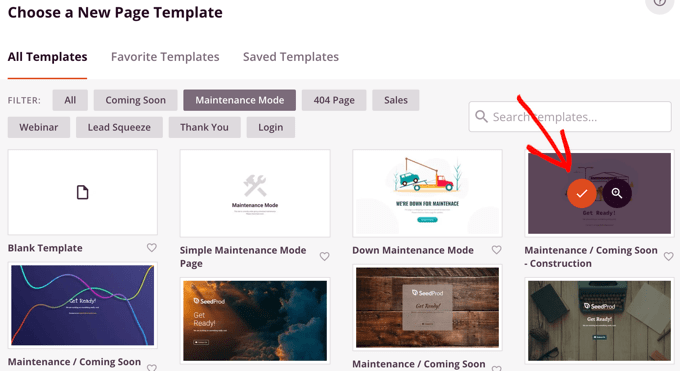Open the Saved Templates tab
The height and width of the screenshot is (371, 680).
click(291, 57)
